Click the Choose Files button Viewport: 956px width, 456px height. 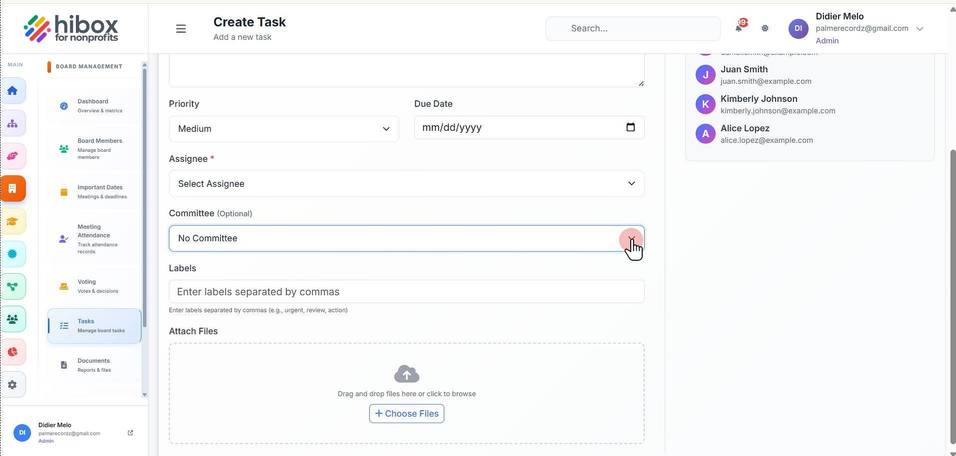407,413
